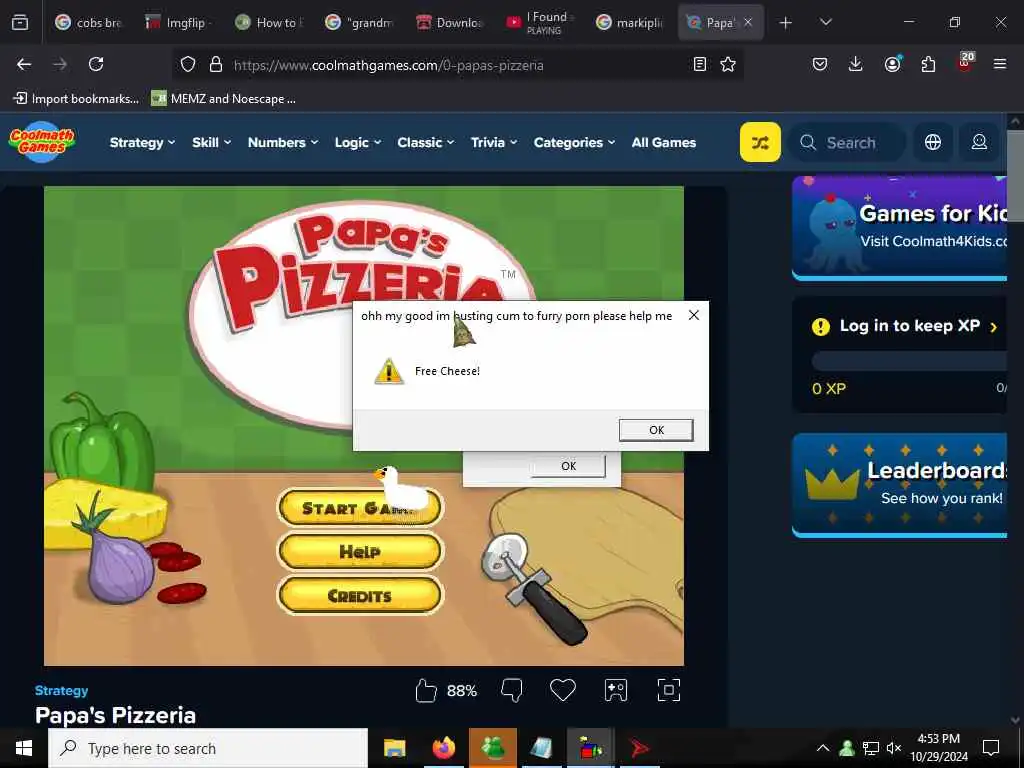The image size is (1024, 768).
Task: Open the user profile icon on Coolmath
Action: (x=979, y=142)
